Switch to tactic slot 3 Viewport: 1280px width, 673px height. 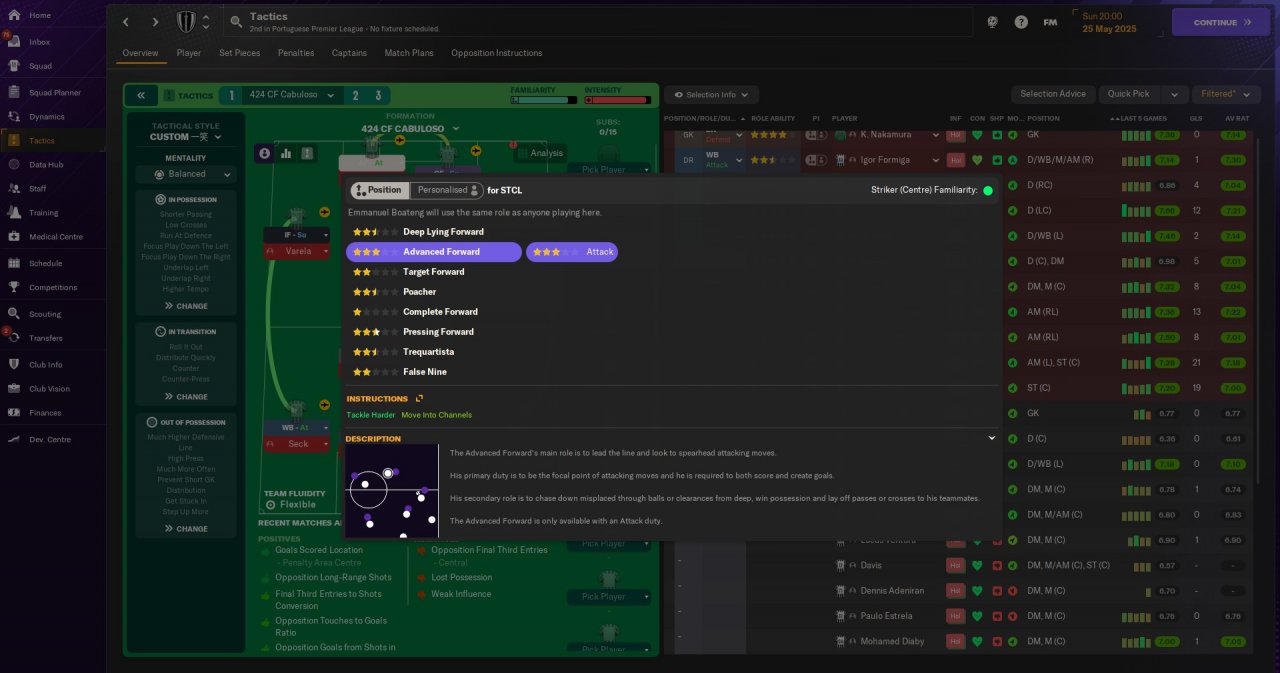click(x=378, y=95)
